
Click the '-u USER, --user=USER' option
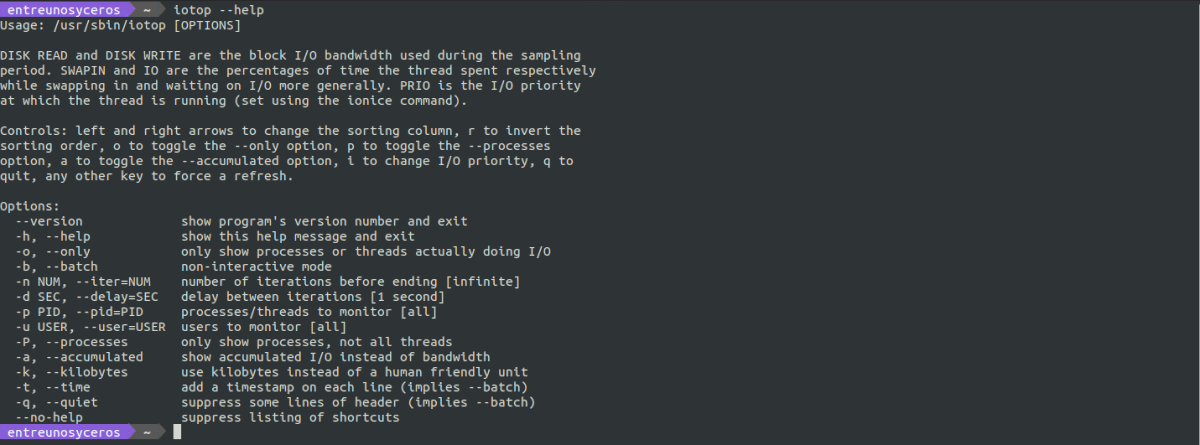pyautogui.click(x=91, y=327)
